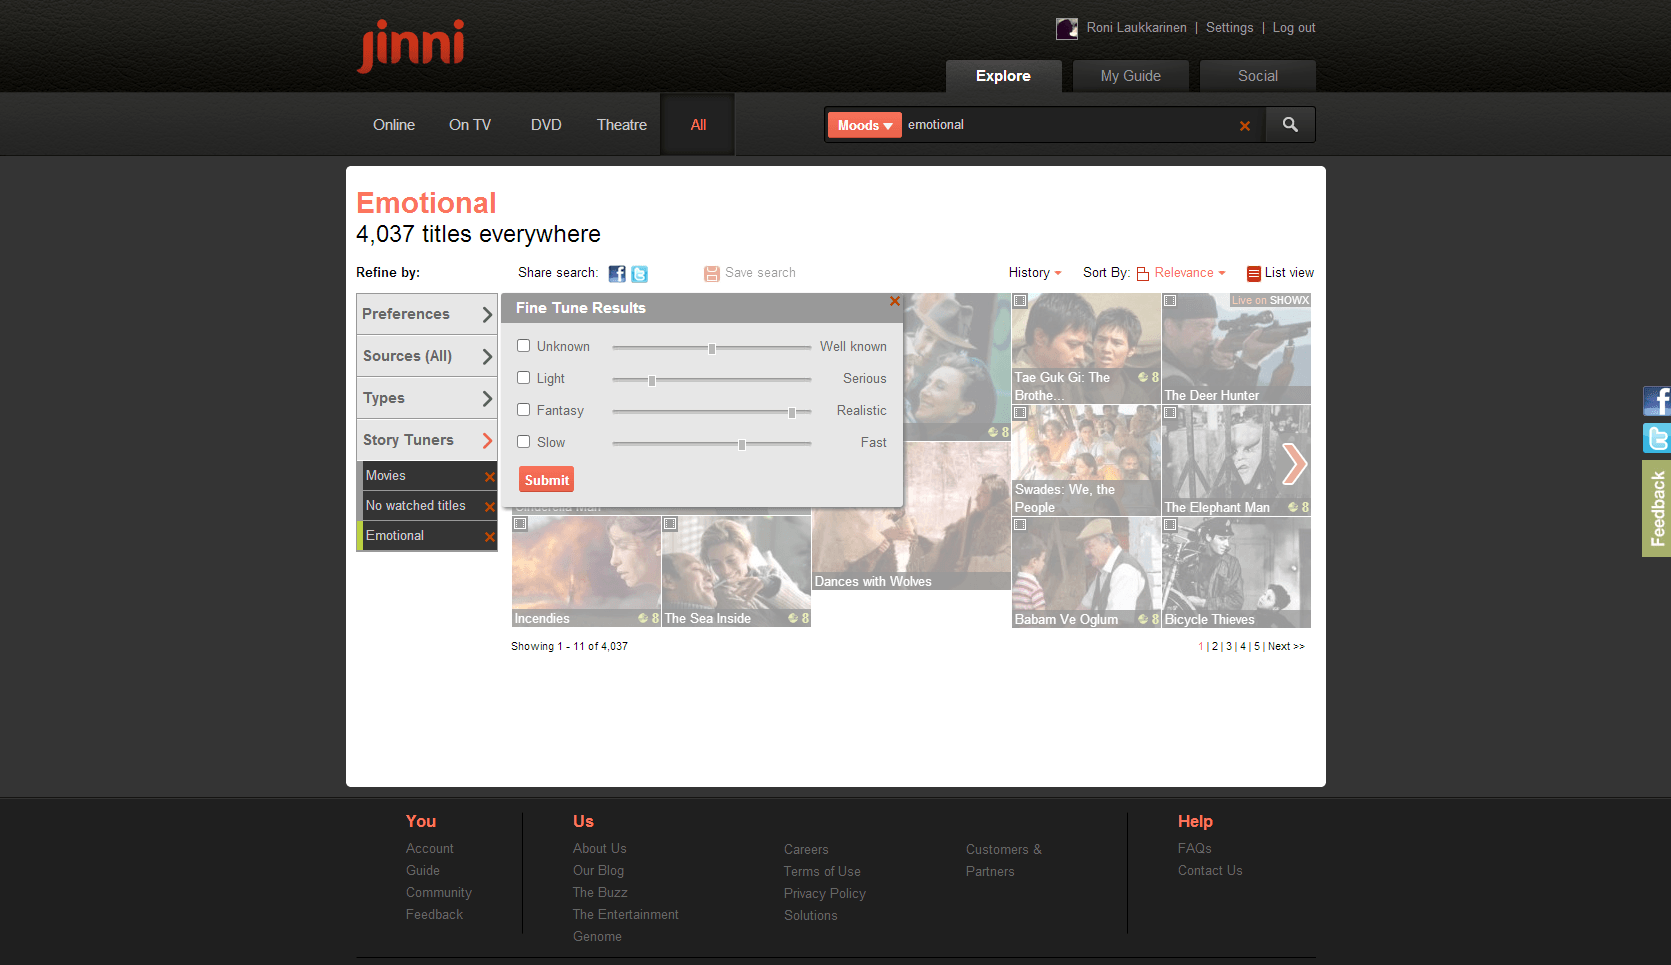Click the Fantasy to Realistic slider

pyautogui.click(x=711, y=412)
